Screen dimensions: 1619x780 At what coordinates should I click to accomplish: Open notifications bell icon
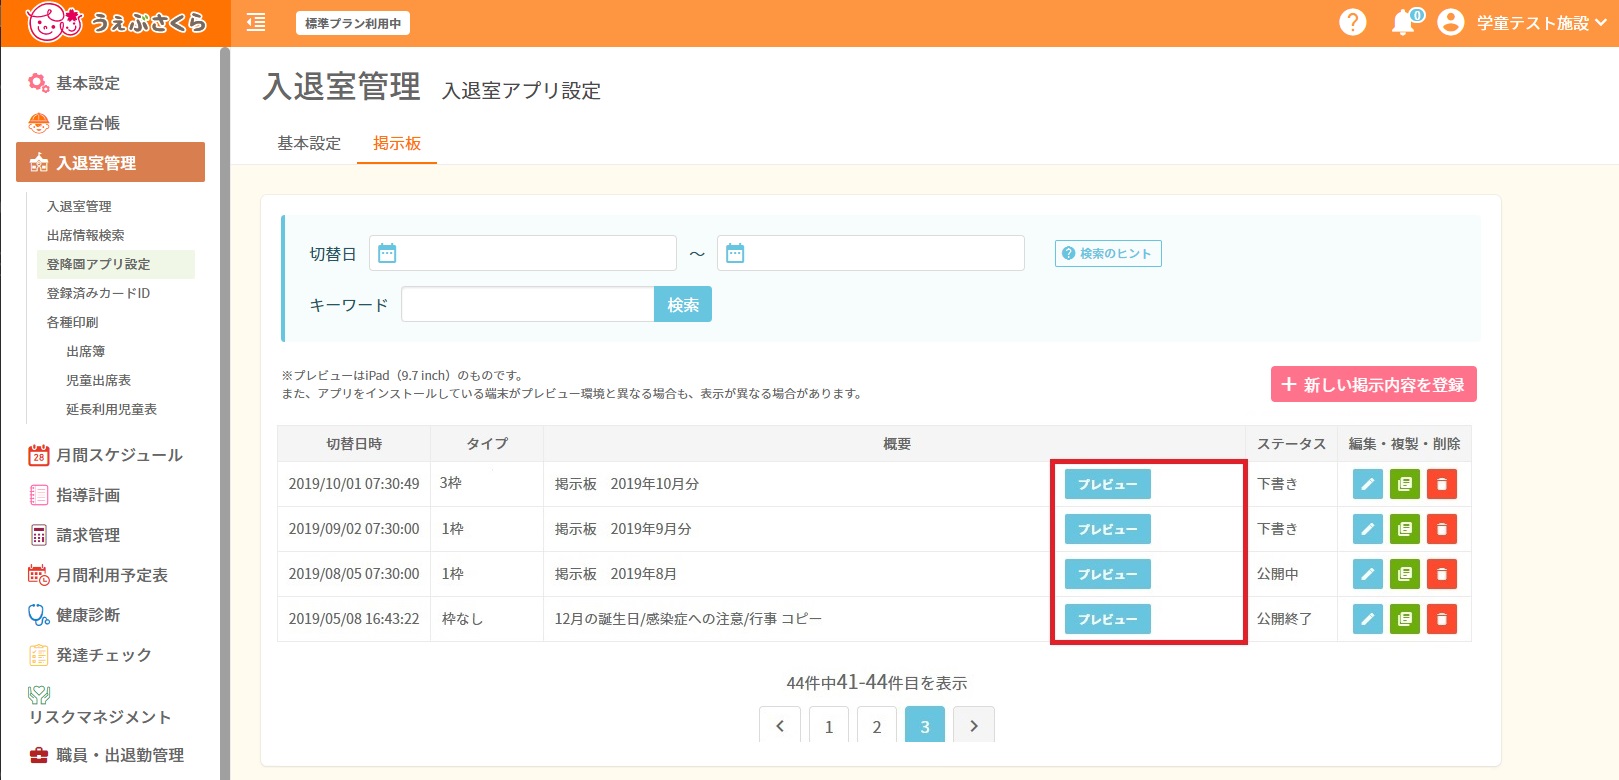[1404, 22]
